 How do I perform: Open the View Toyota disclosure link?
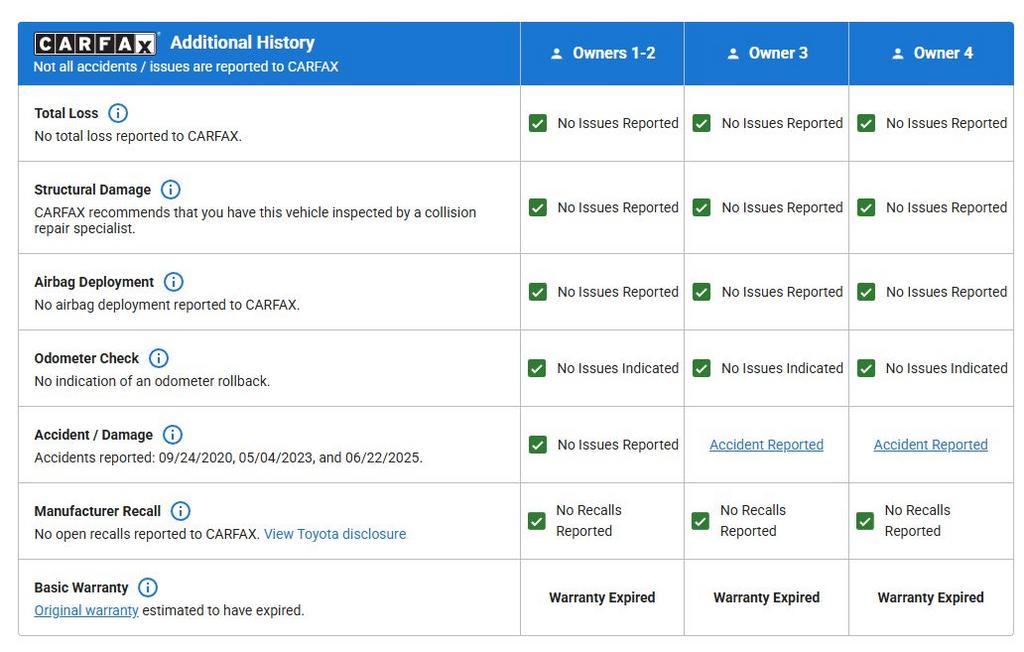point(335,534)
